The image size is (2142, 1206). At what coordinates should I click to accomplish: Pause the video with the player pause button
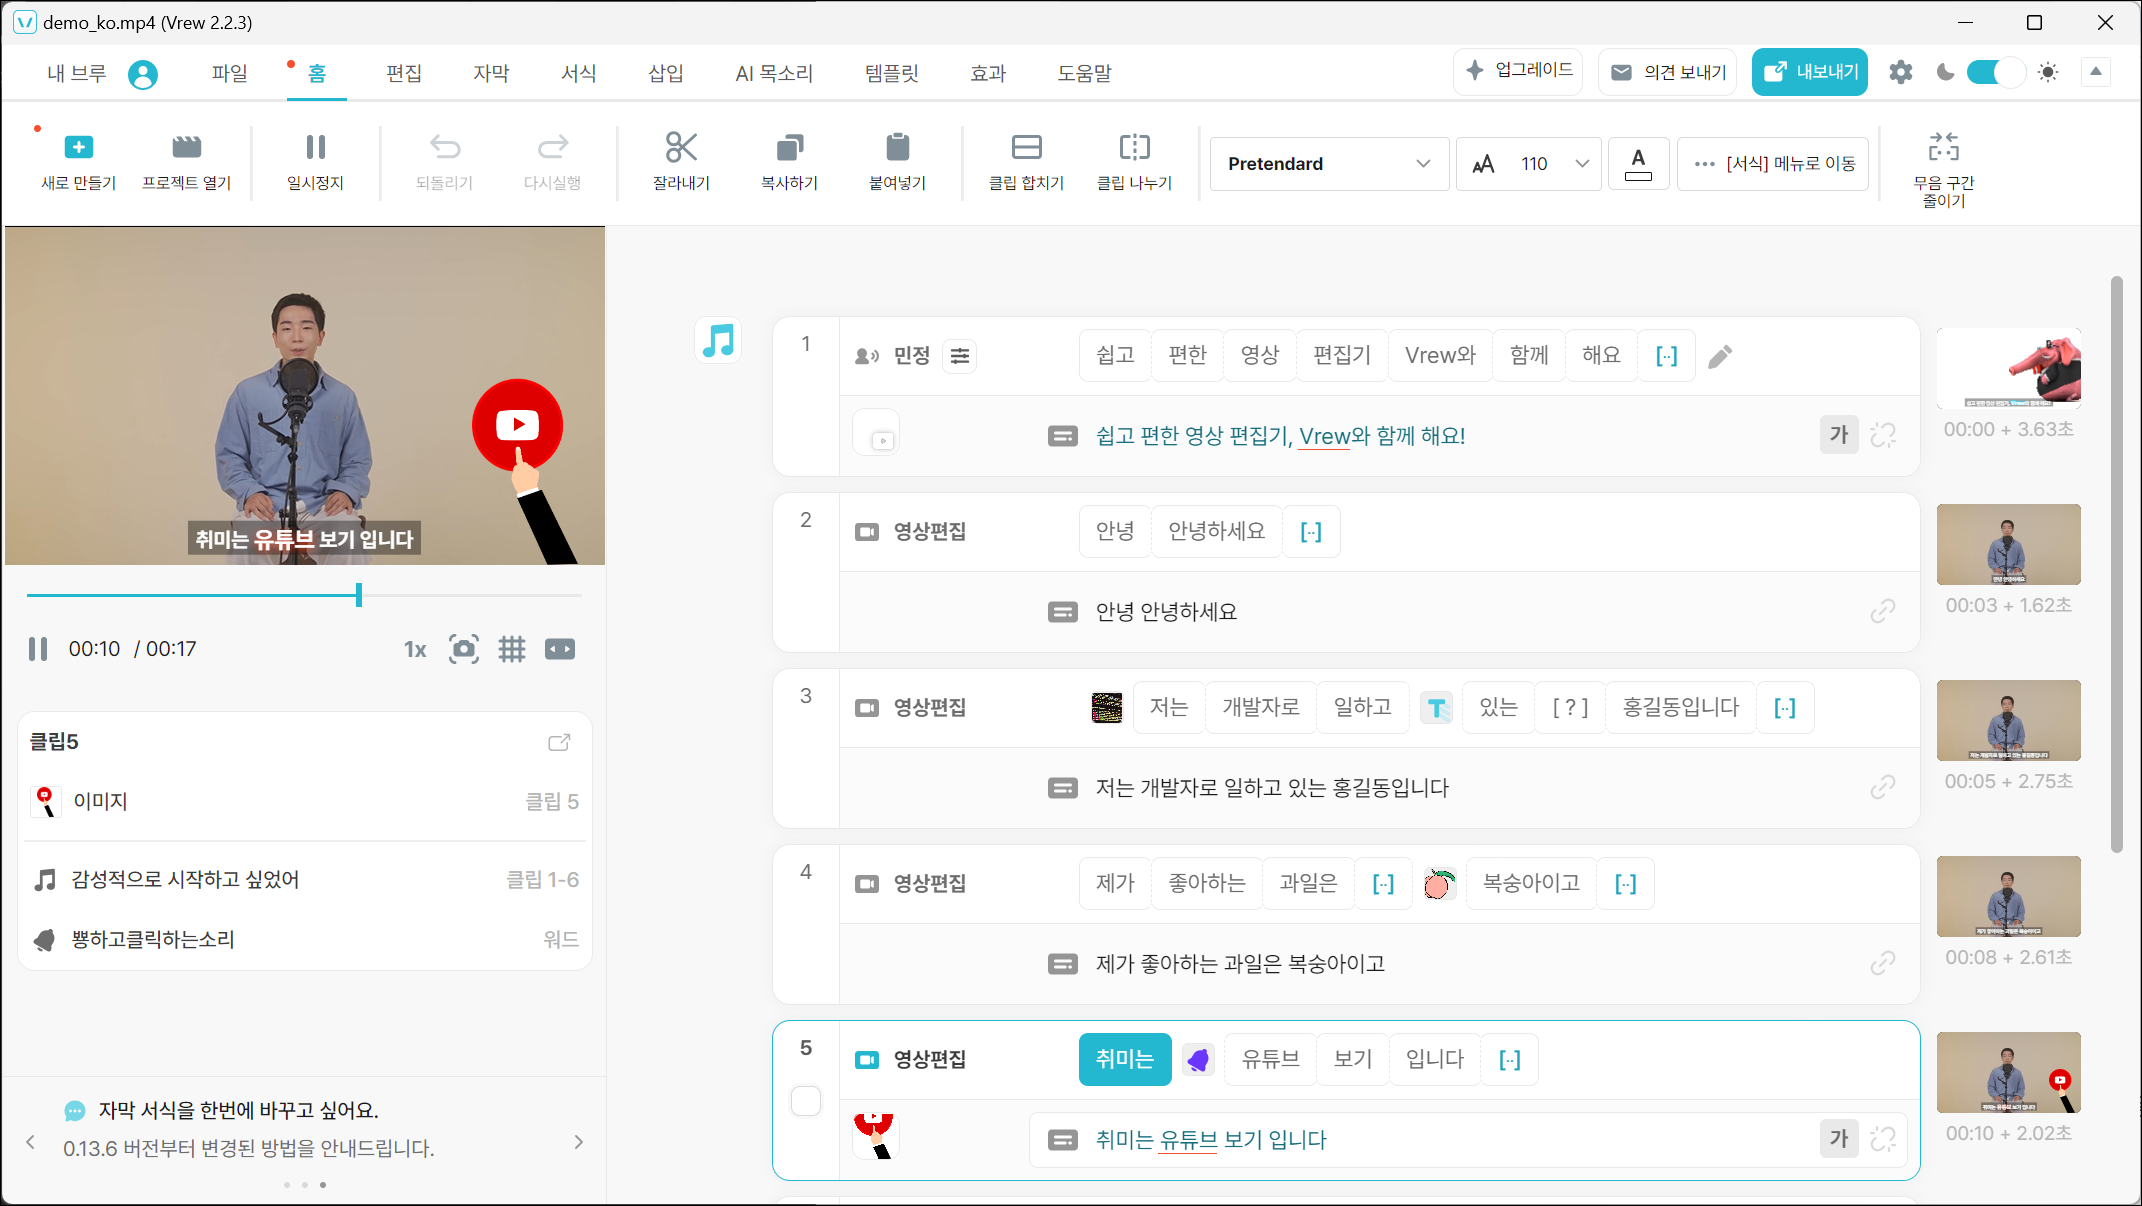point(38,649)
